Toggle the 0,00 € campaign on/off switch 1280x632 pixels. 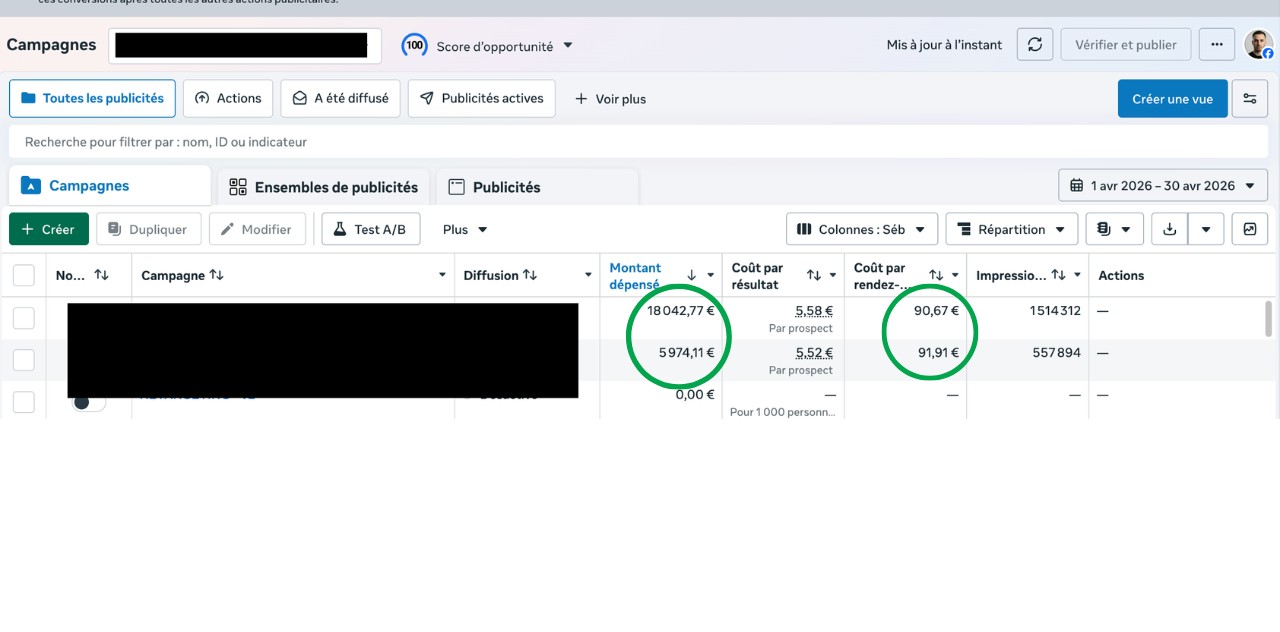tap(89, 402)
